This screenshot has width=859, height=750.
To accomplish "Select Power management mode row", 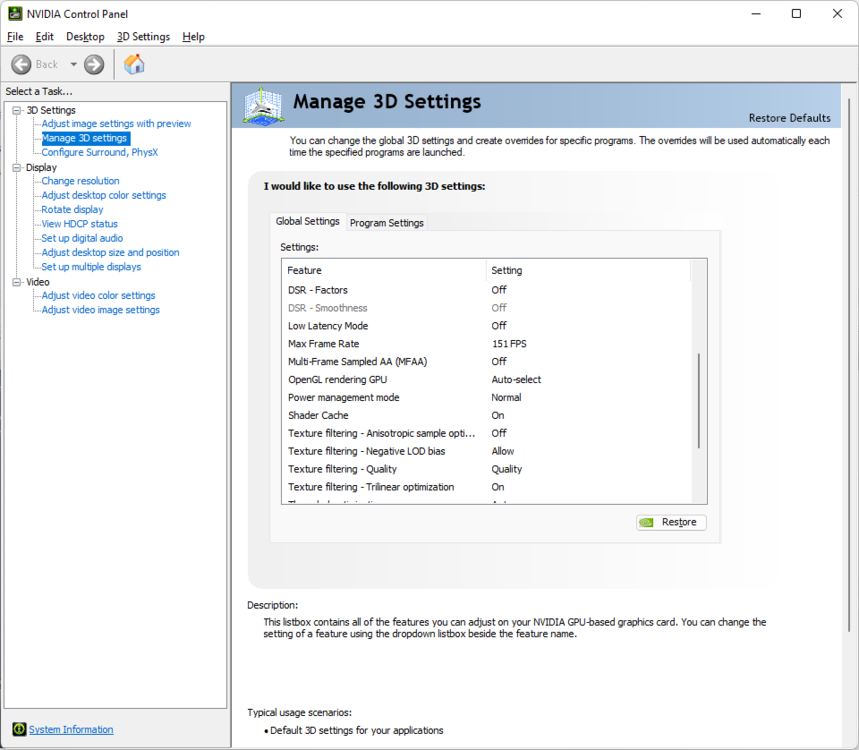I will 486,397.
